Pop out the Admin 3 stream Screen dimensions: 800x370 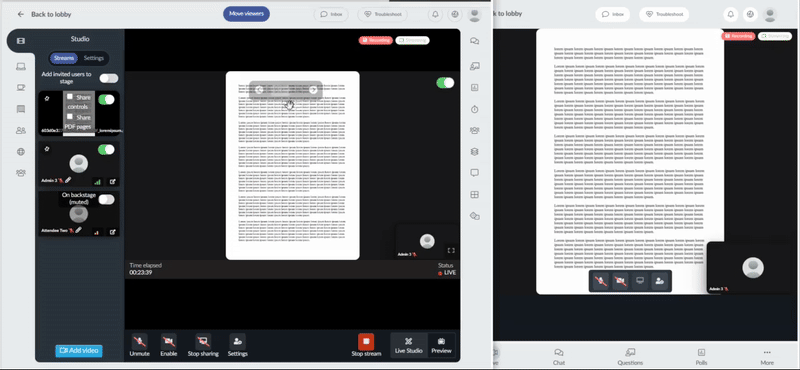[112, 181]
